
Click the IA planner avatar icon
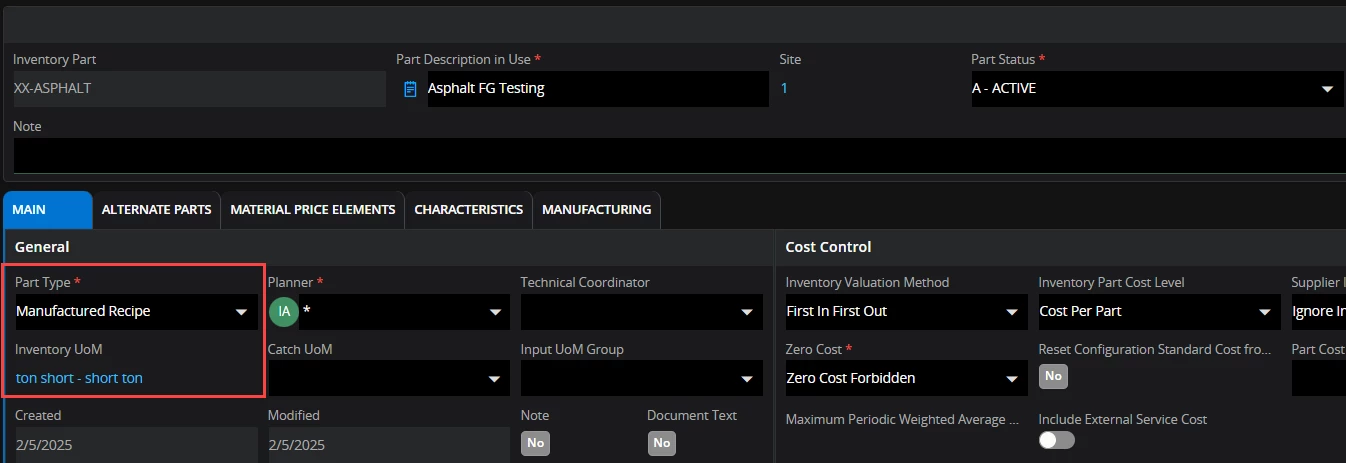[284, 312]
